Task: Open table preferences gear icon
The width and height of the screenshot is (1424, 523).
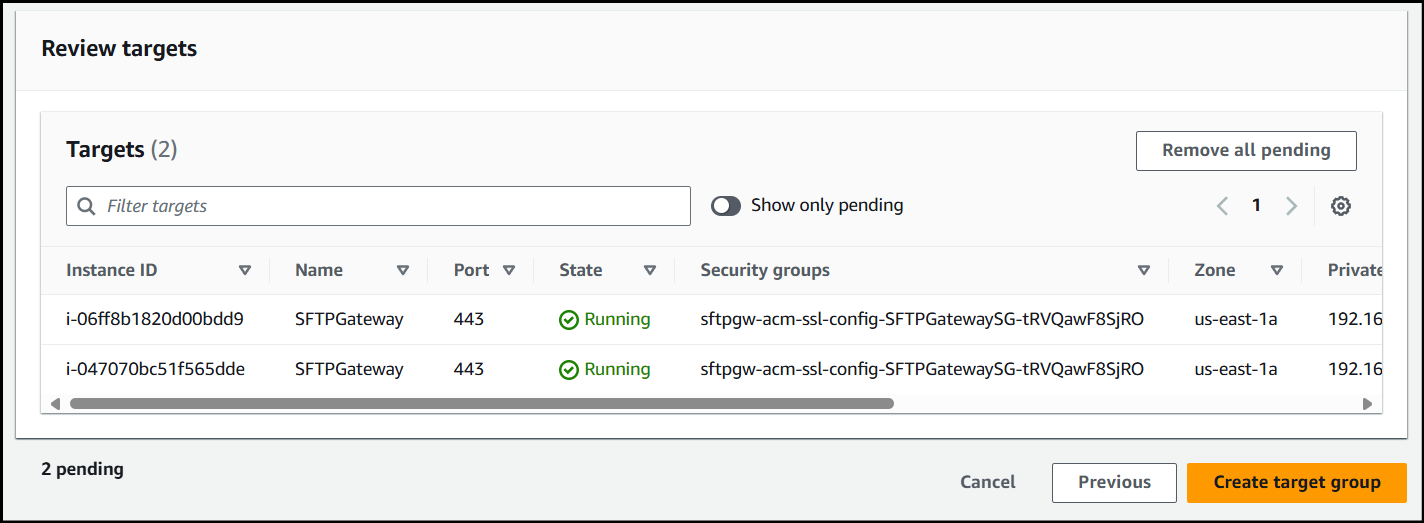Action: tap(1341, 206)
